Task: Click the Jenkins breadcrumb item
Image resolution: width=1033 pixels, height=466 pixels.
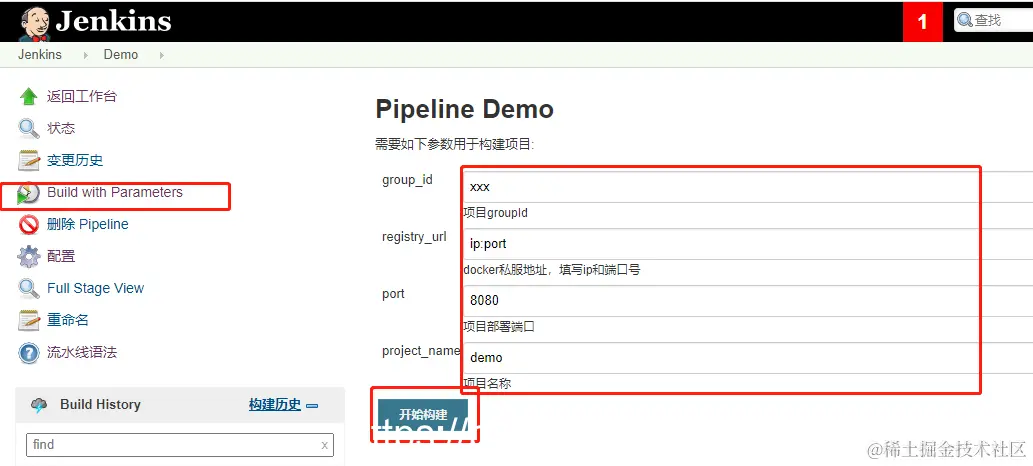Action: click(x=40, y=55)
